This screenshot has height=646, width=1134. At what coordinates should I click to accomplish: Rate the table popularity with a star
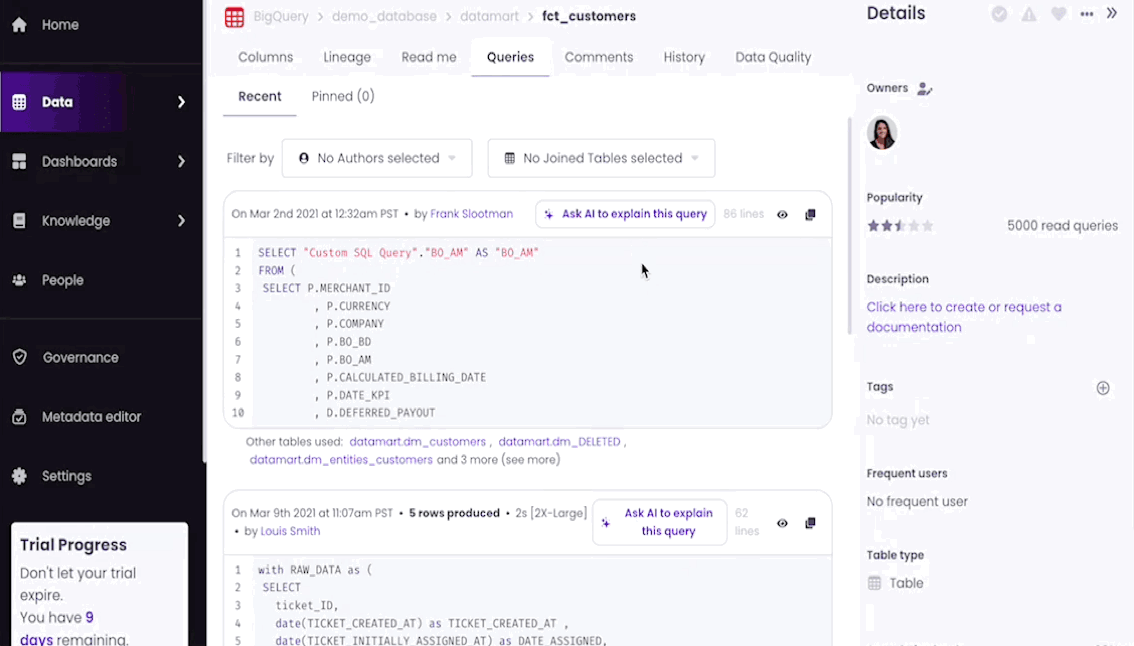900,226
